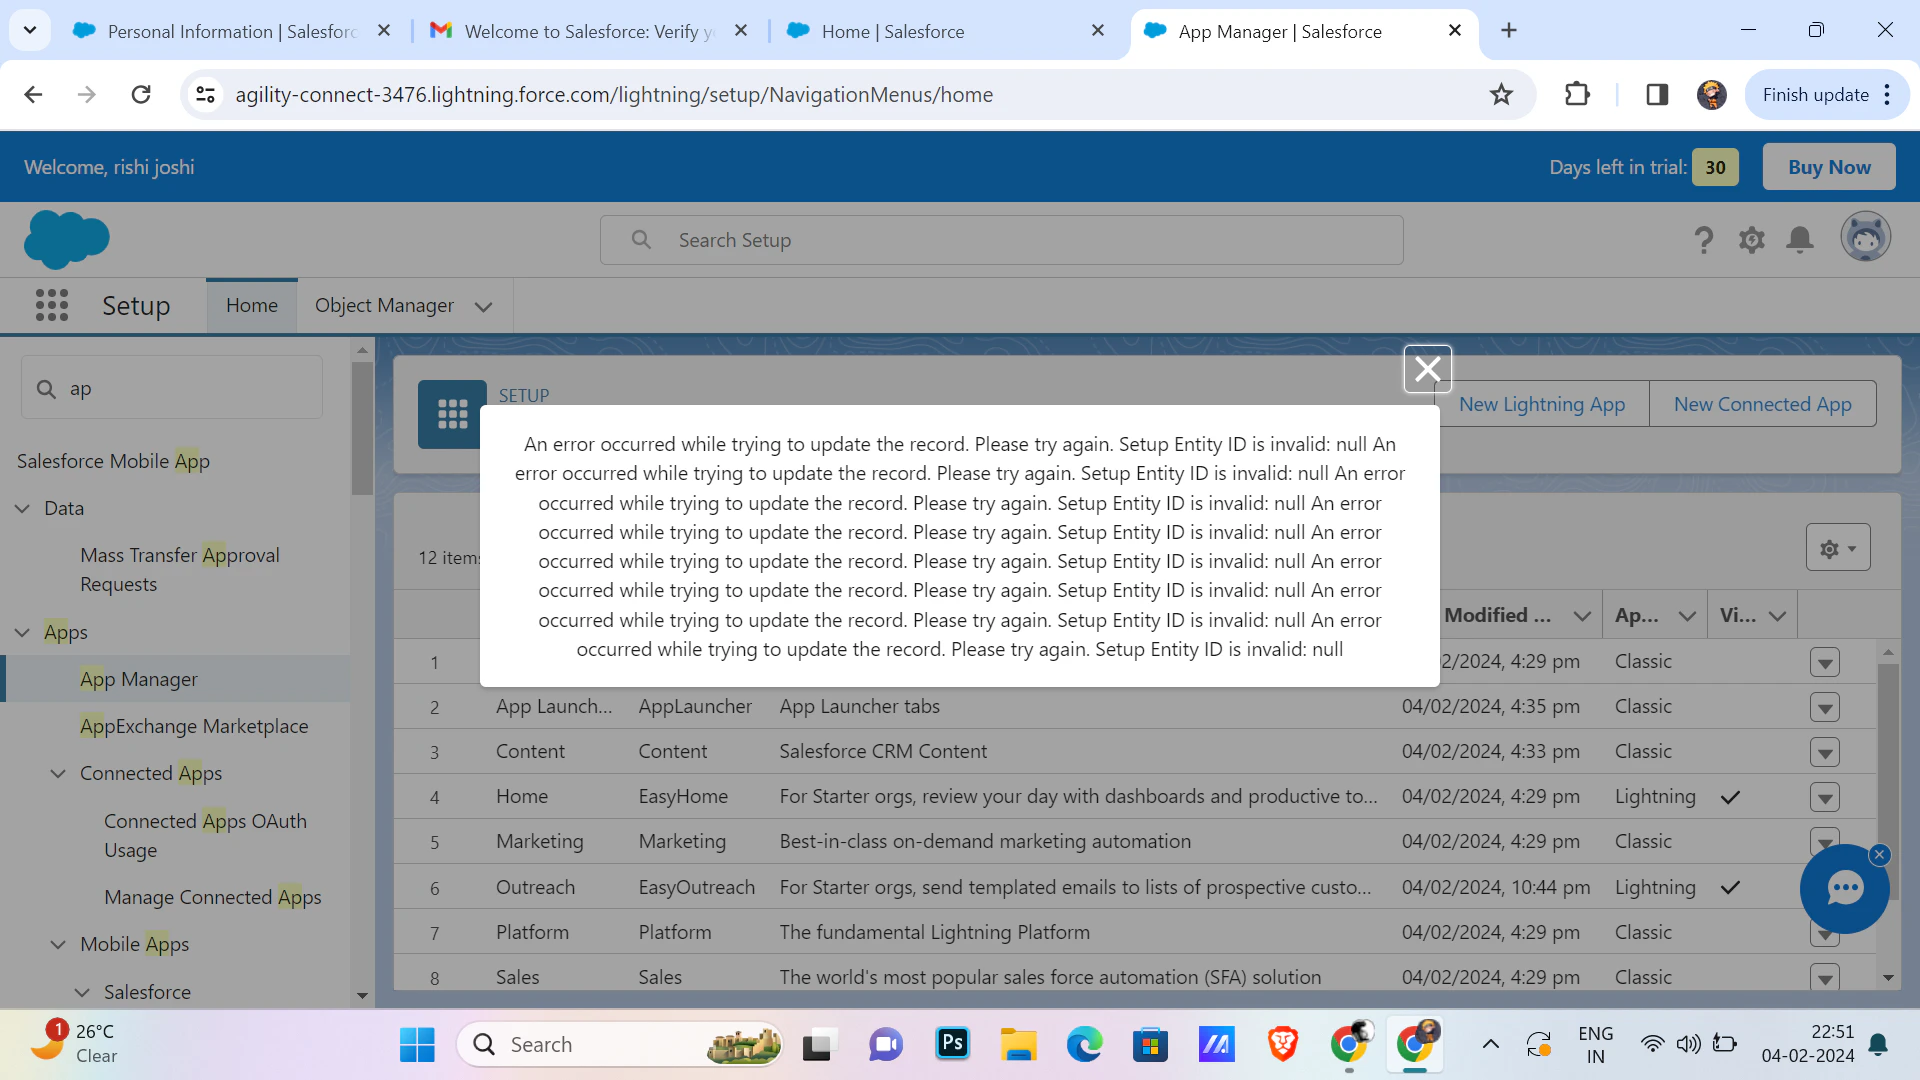Bookmark this page with the star icon
The height and width of the screenshot is (1080, 1920).
1501,95
